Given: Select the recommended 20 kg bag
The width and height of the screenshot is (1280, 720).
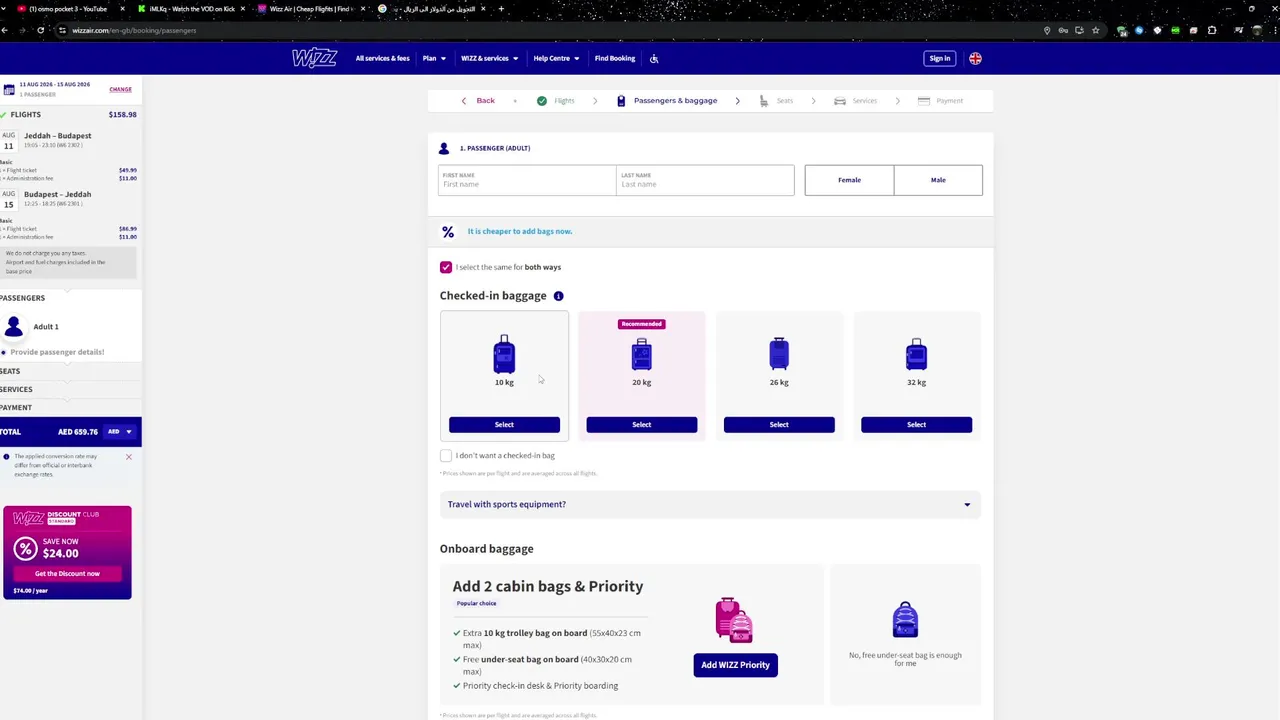Looking at the screenshot, I should pos(641,425).
